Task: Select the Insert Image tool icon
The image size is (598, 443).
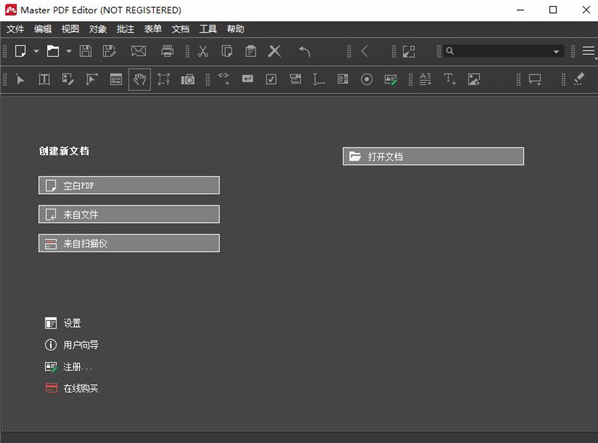Action: pyautogui.click(x=474, y=79)
